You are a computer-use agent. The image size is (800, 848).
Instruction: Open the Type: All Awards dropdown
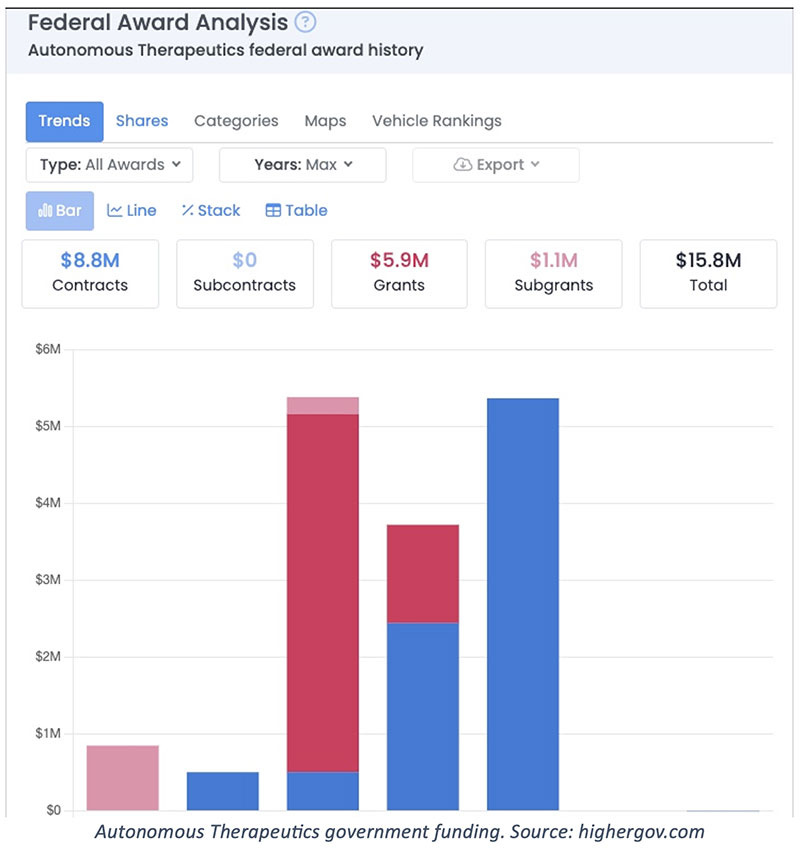point(109,165)
